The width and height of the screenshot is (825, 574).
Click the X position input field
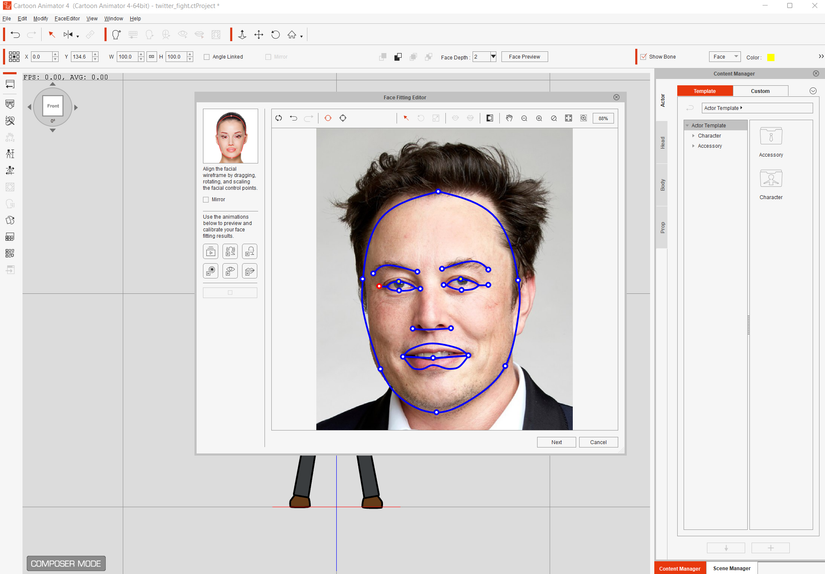point(42,56)
